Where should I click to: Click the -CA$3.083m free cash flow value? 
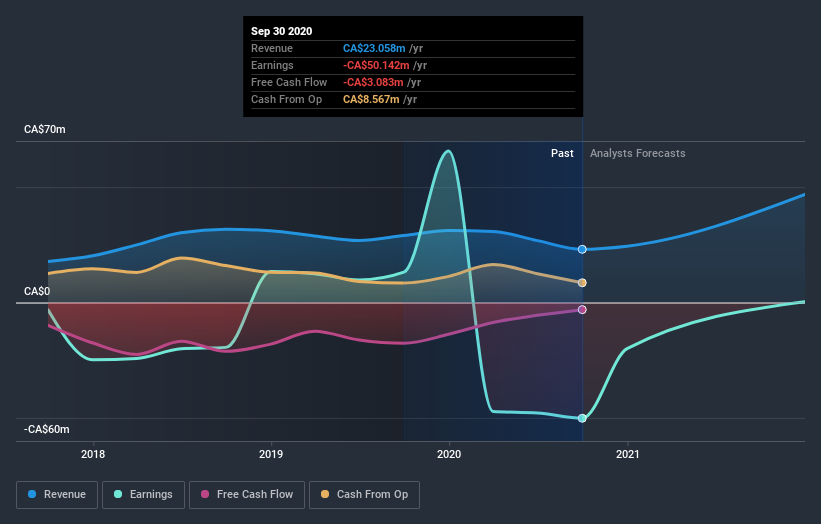coord(373,82)
